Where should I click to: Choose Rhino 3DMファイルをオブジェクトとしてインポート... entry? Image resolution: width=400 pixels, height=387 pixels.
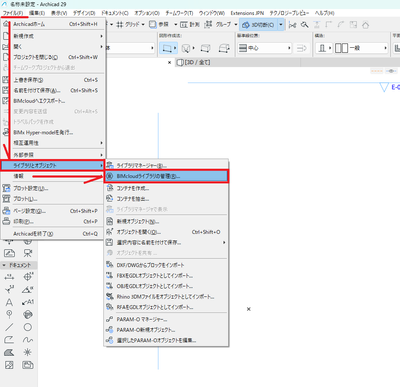pos(166,297)
